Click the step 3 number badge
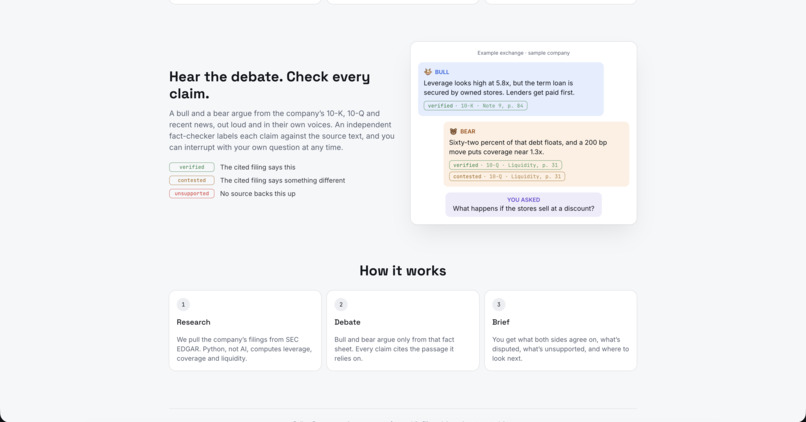806x422 pixels. point(499,304)
